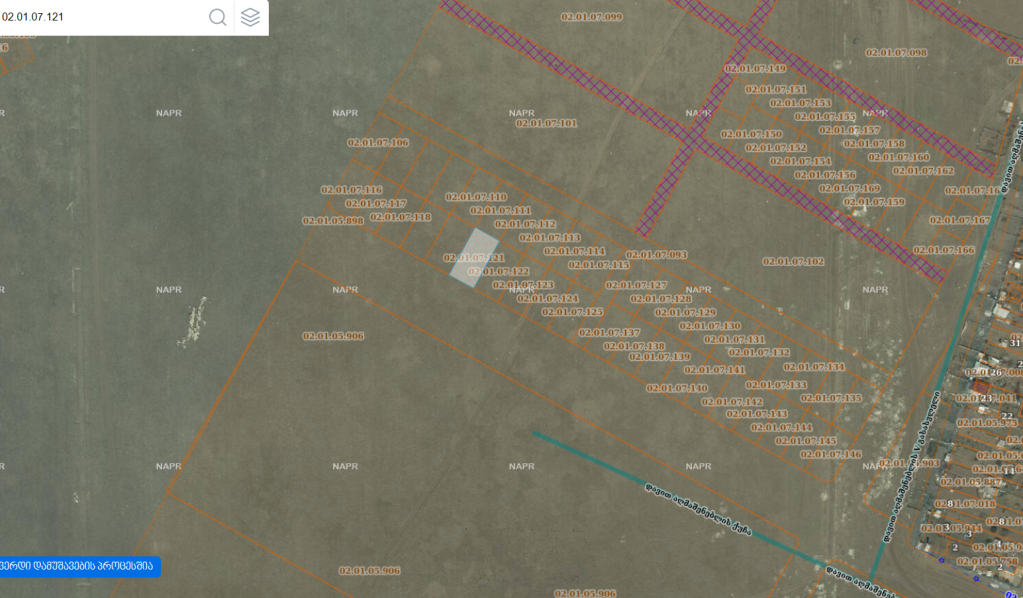Click parcel label 02.01.07.130
The width and height of the screenshot is (1023, 598).
pos(710,326)
